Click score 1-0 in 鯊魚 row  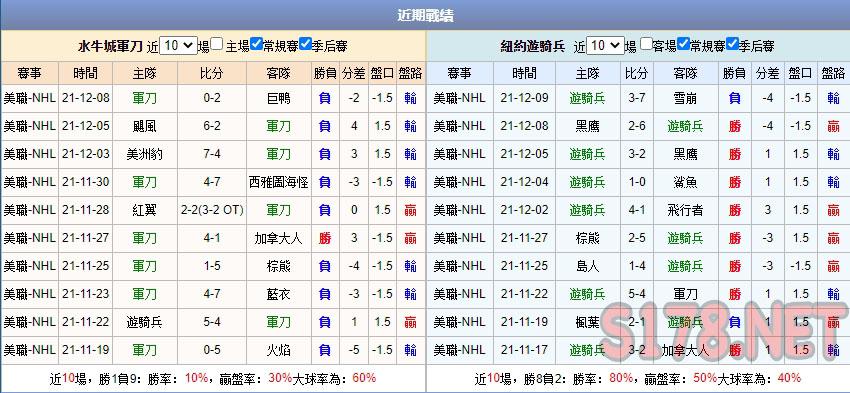coord(636,182)
